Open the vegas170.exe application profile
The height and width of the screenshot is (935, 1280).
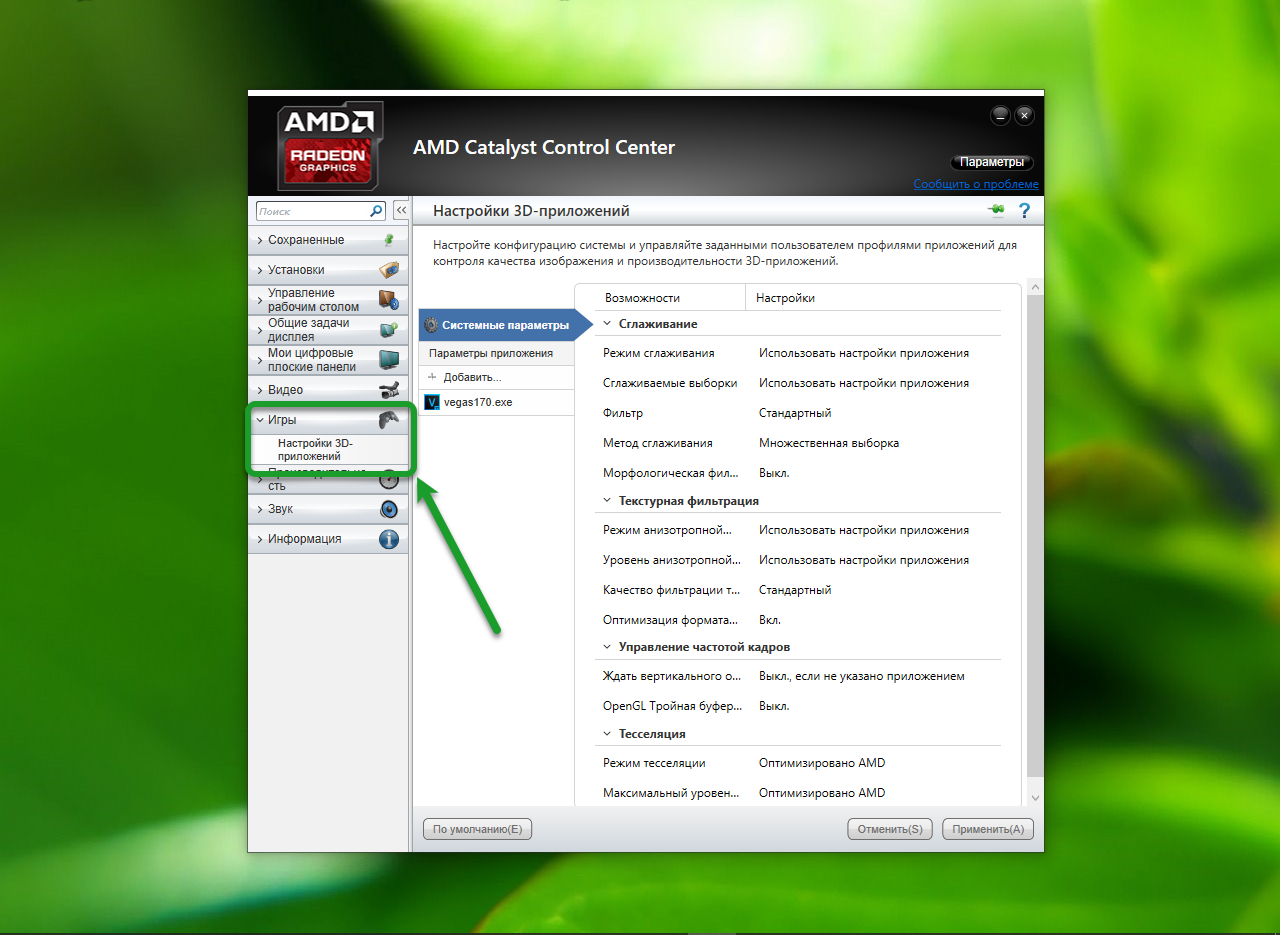coord(496,402)
